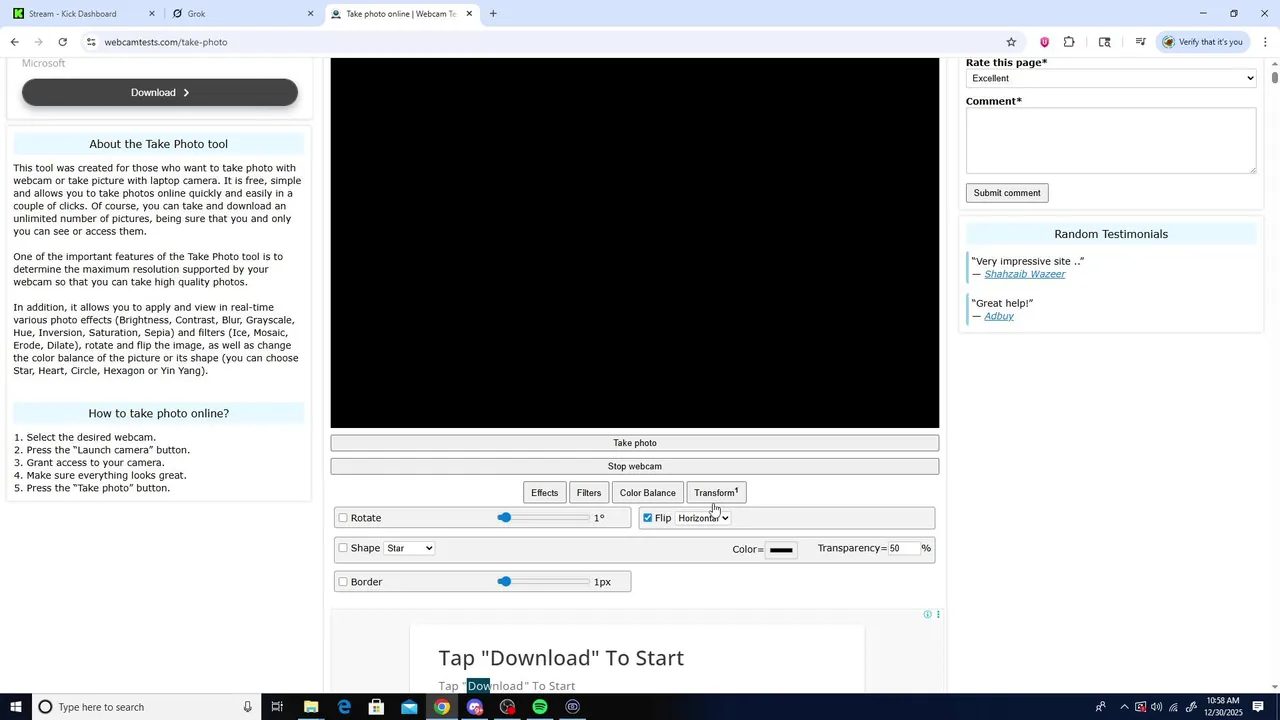Switch to the Grok tab
Screen dimensions: 1280x720
[240, 14]
